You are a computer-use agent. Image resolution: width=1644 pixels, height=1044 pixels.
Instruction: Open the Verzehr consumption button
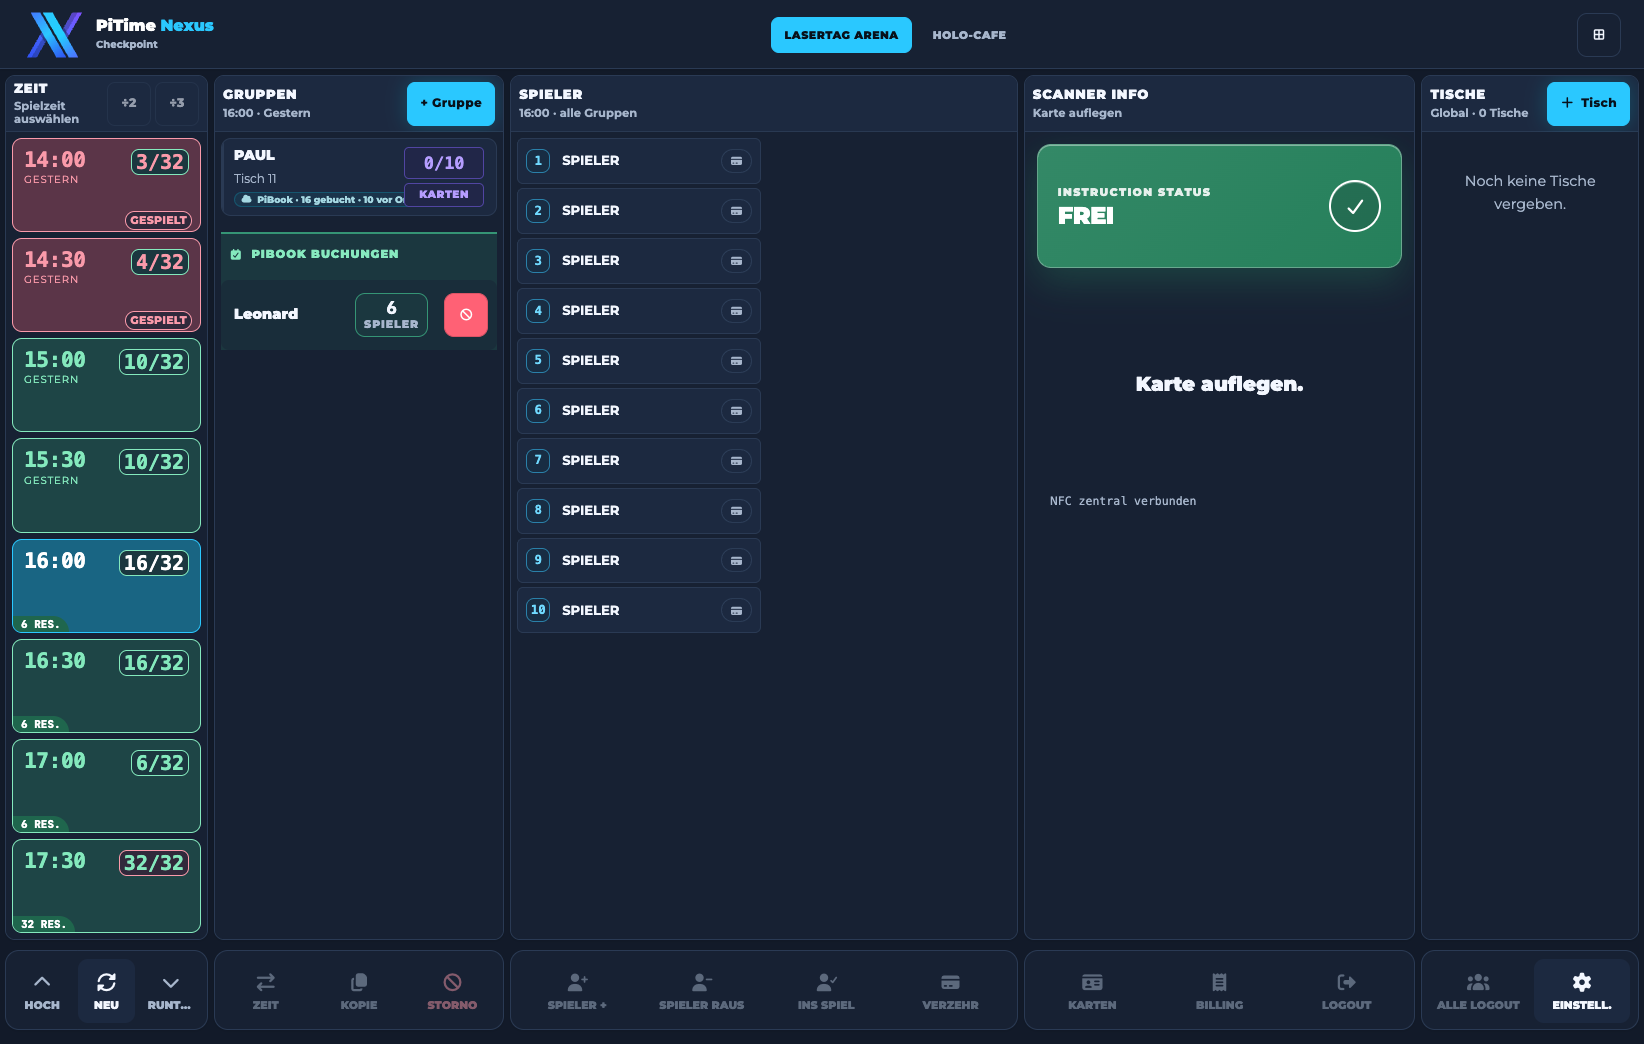[x=950, y=990]
